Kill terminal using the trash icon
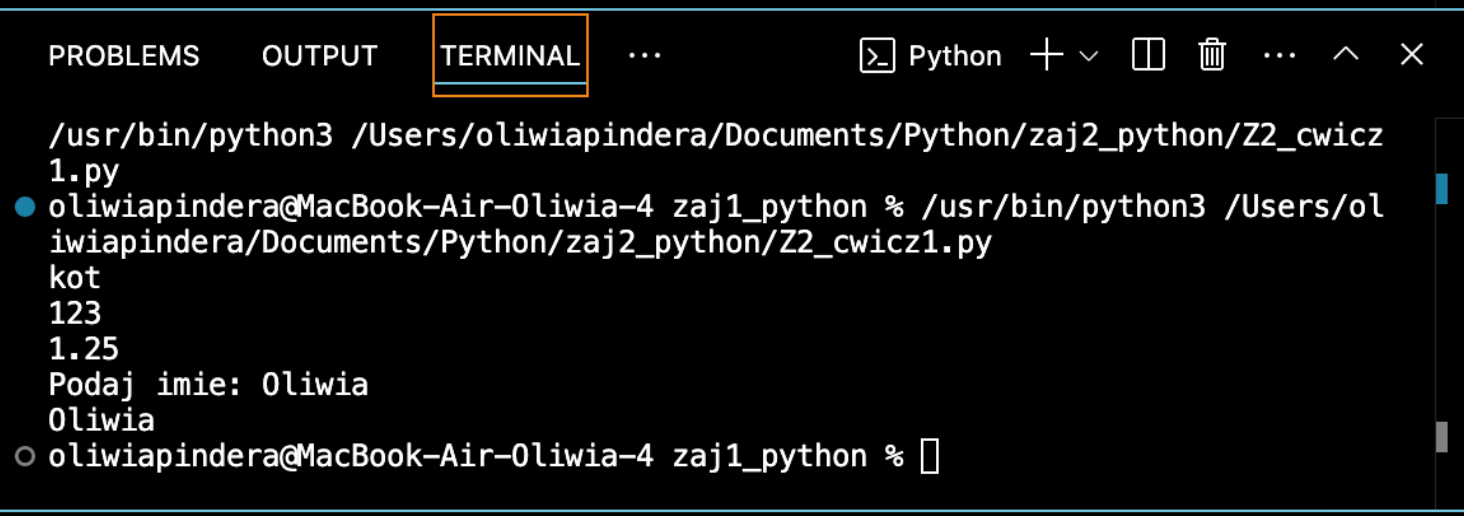This screenshot has height=516, width=1464. coord(1212,55)
